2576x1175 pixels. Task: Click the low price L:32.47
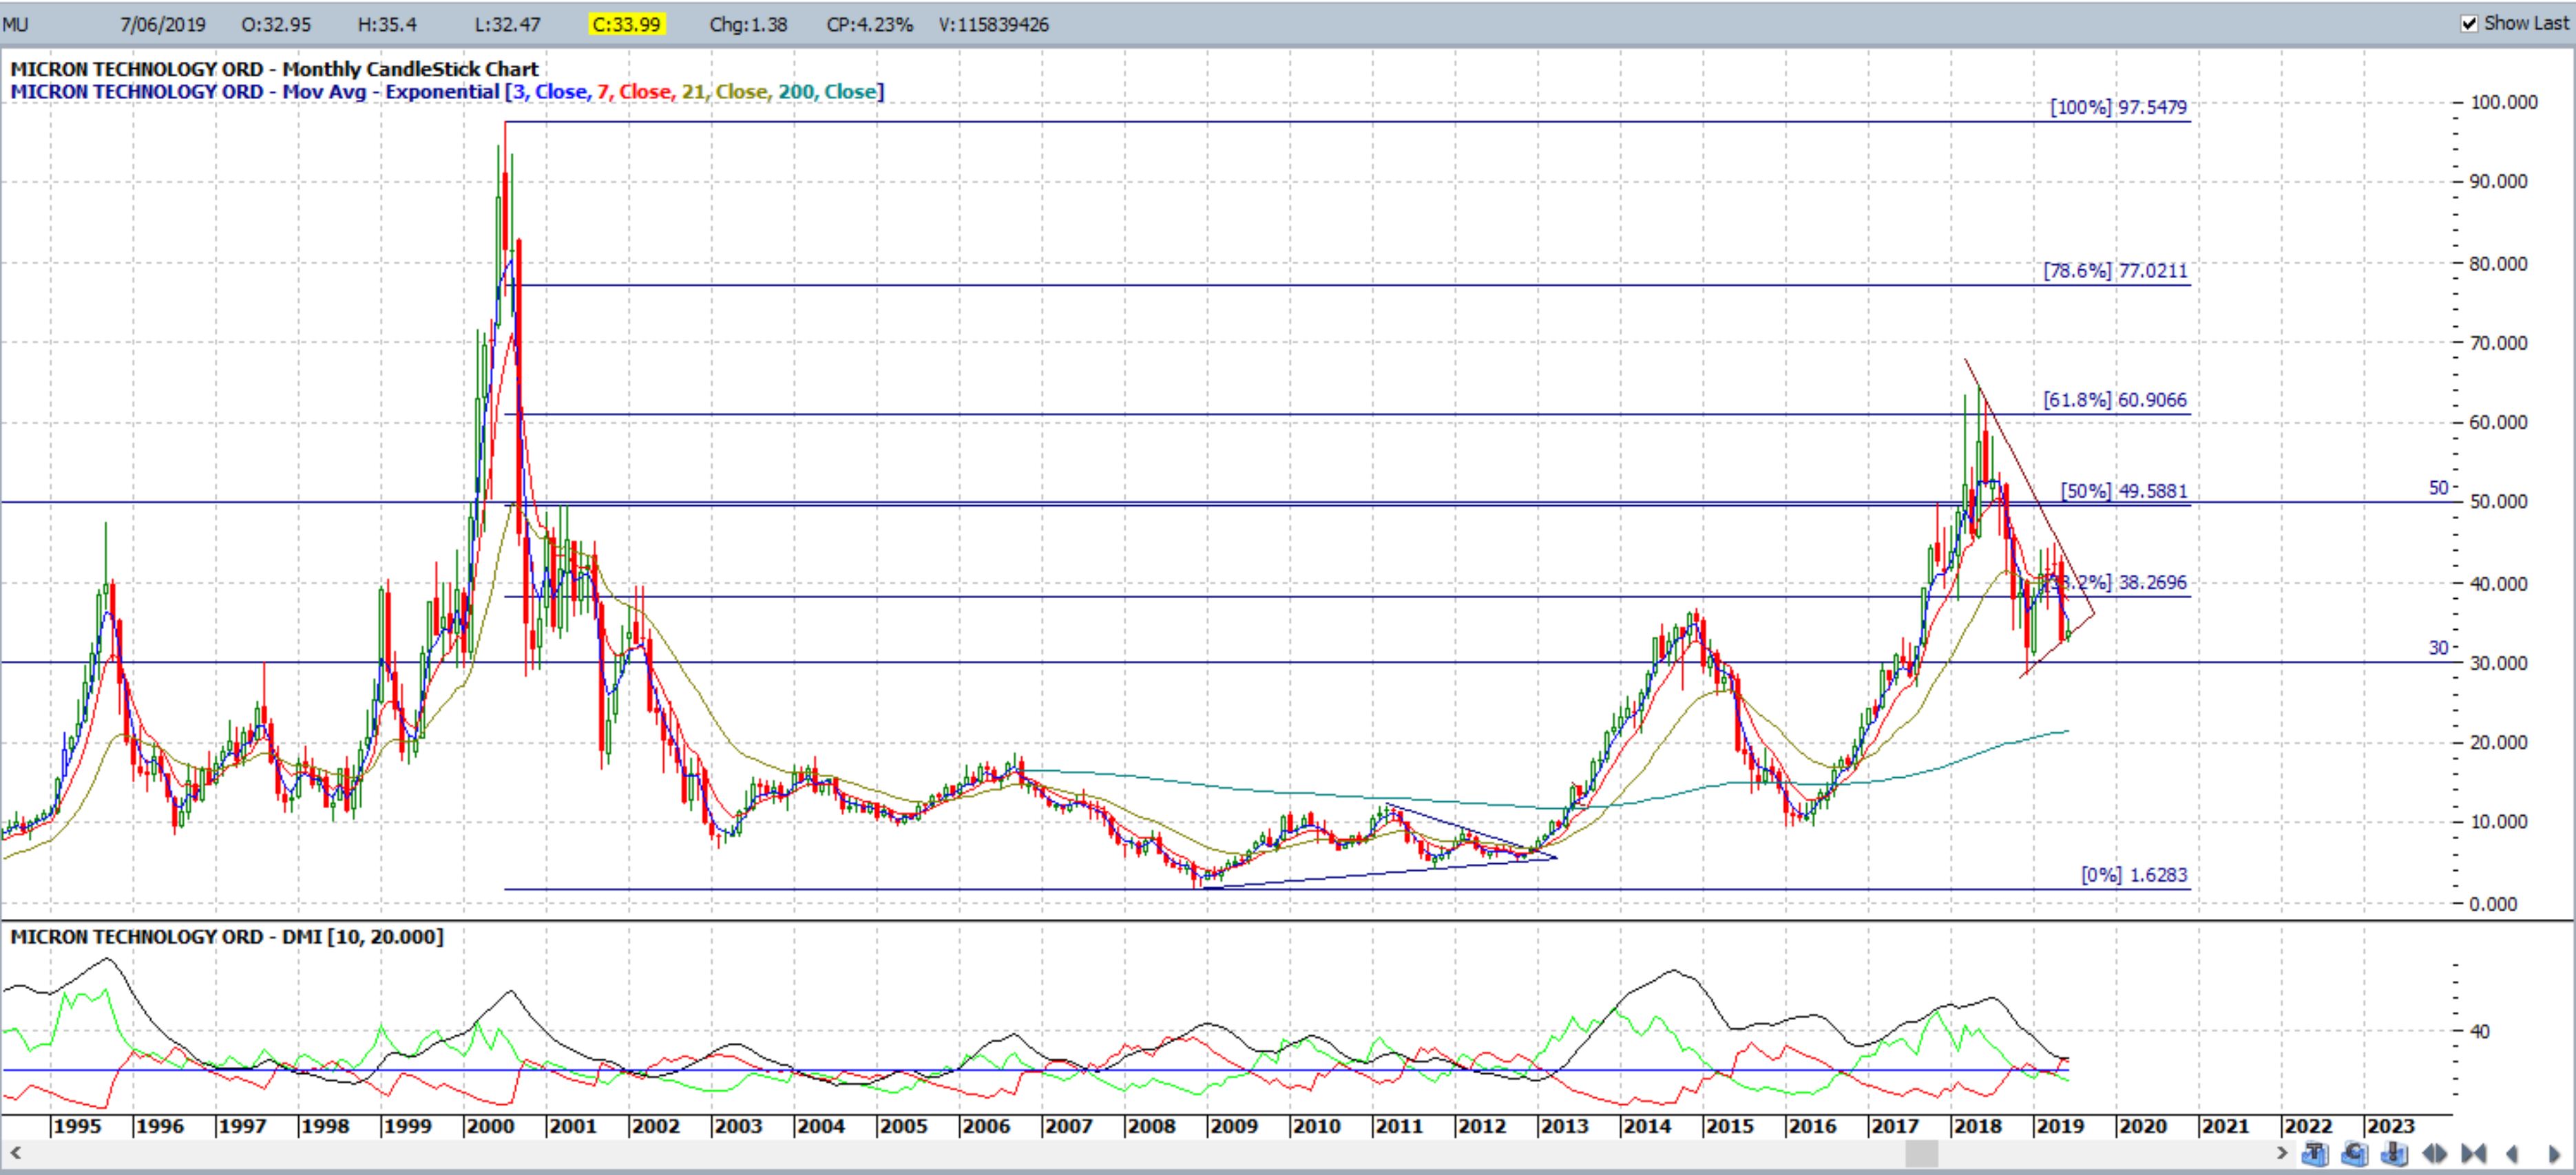tap(507, 24)
